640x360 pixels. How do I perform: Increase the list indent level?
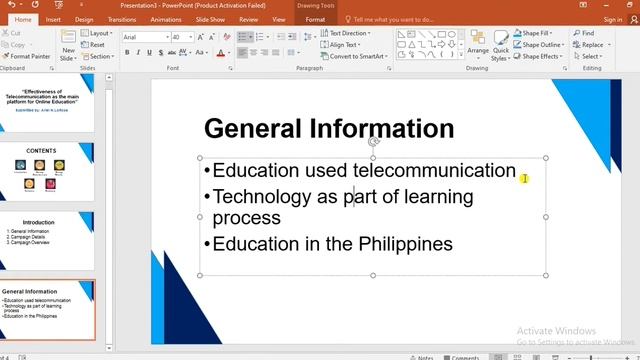coord(292,37)
